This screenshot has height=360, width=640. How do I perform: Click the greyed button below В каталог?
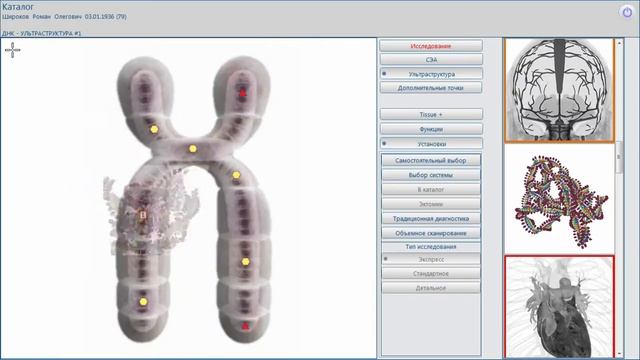pyautogui.click(x=431, y=204)
